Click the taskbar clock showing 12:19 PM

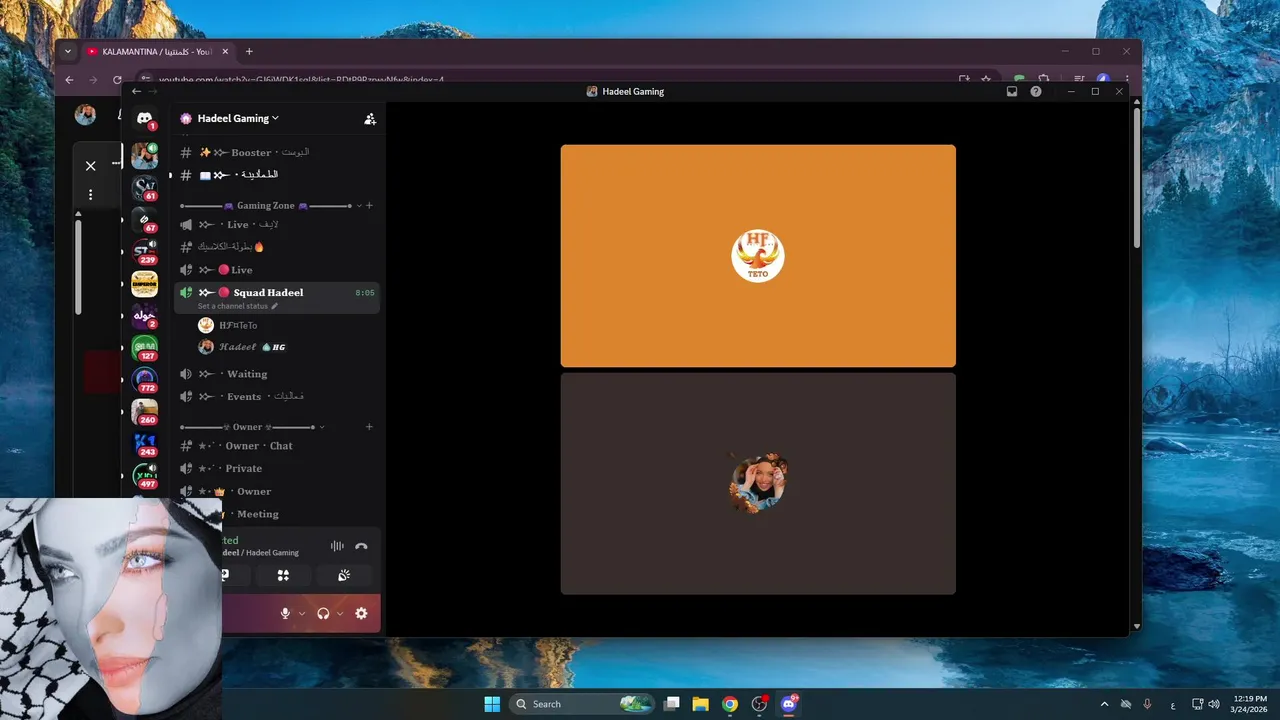(1250, 704)
